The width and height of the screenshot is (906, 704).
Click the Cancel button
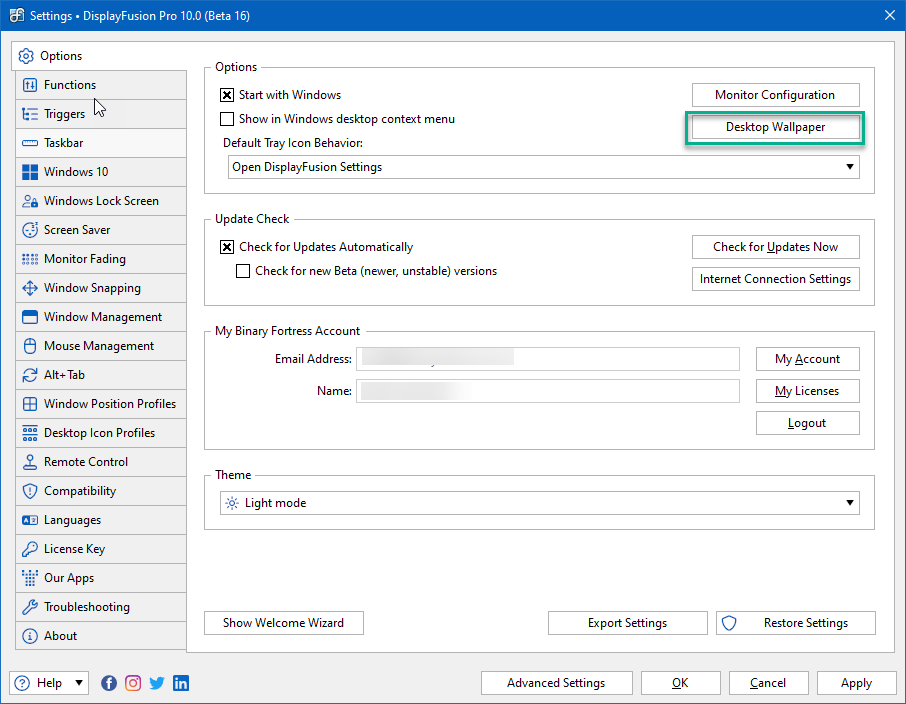click(x=768, y=683)
